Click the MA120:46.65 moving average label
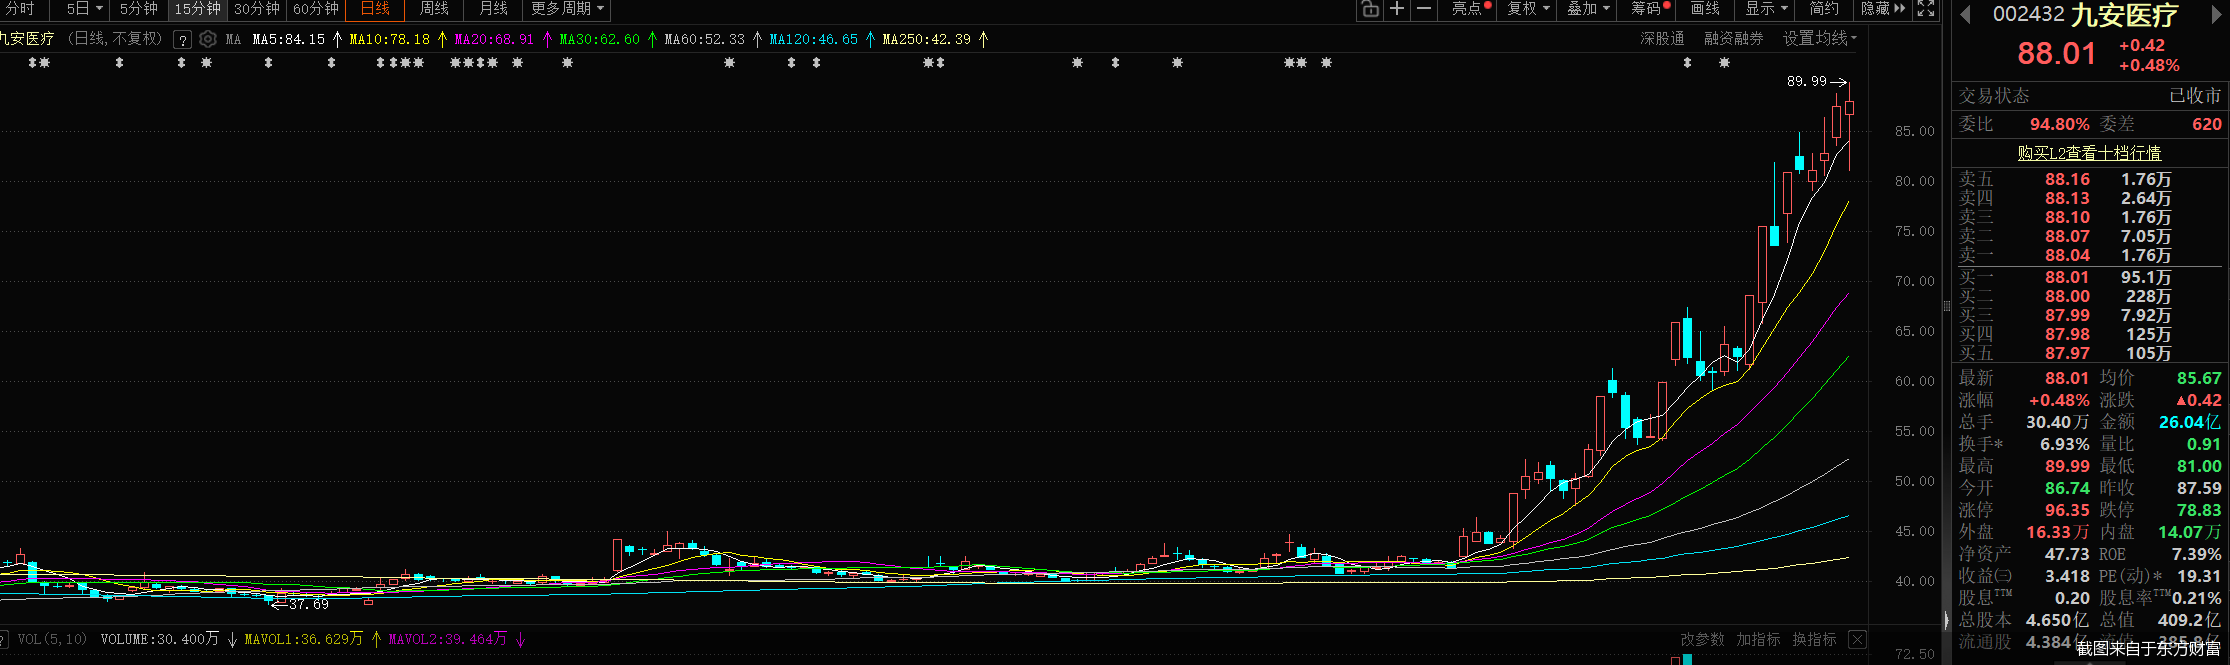The height and width of the screenshot is (665, 2230). [x=814, y=40]
